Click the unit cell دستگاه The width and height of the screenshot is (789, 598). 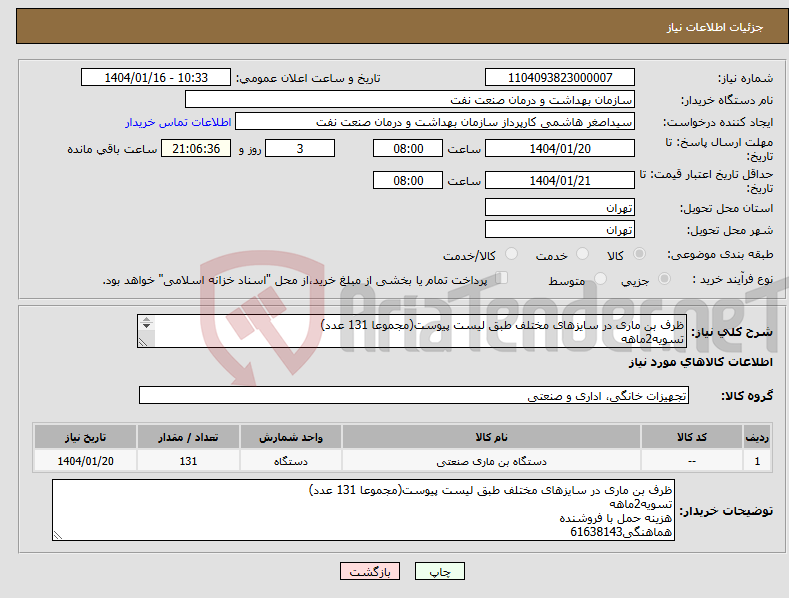click(291, 461)
